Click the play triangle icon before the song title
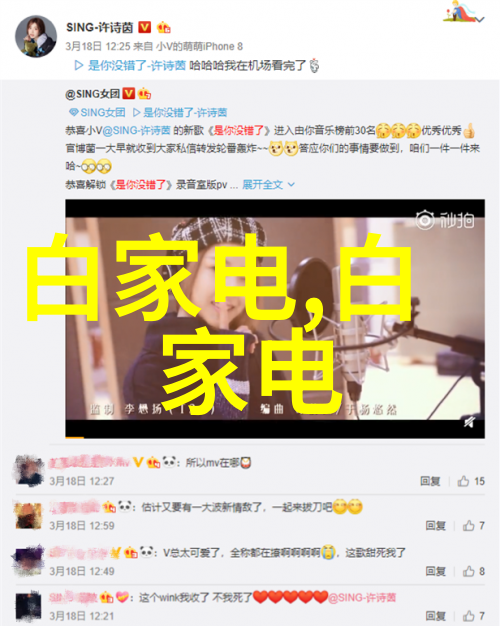The image size is (500, 626). pyautogui.click(x=79, y=65)
